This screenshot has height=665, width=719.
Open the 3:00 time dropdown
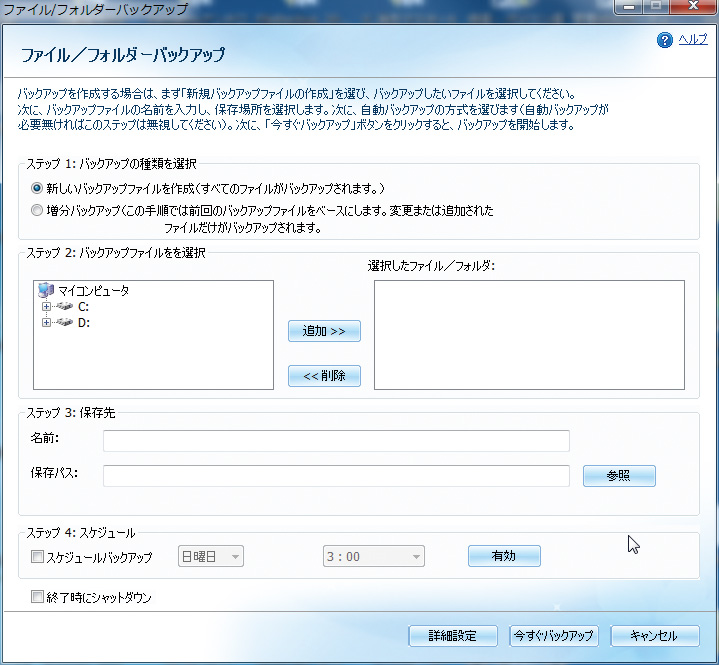(374, 556)
